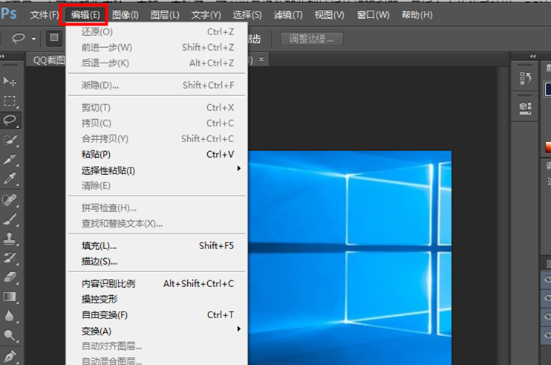Select the Eyedropper tool
Viewport: 551px width, 365px height.
coord(9,178)
